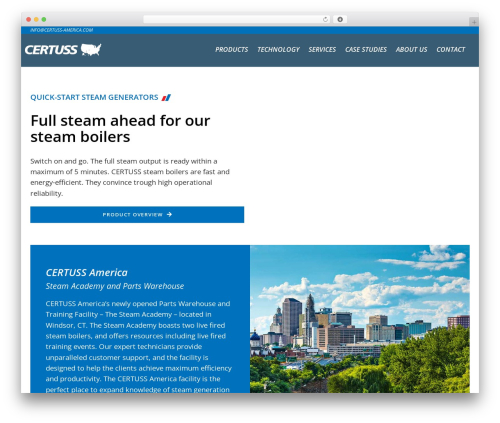Image resolution: width=500 pixels, height=423 pixels.
Task: Click the browser address bar field
Action: (x=237, y=20)
